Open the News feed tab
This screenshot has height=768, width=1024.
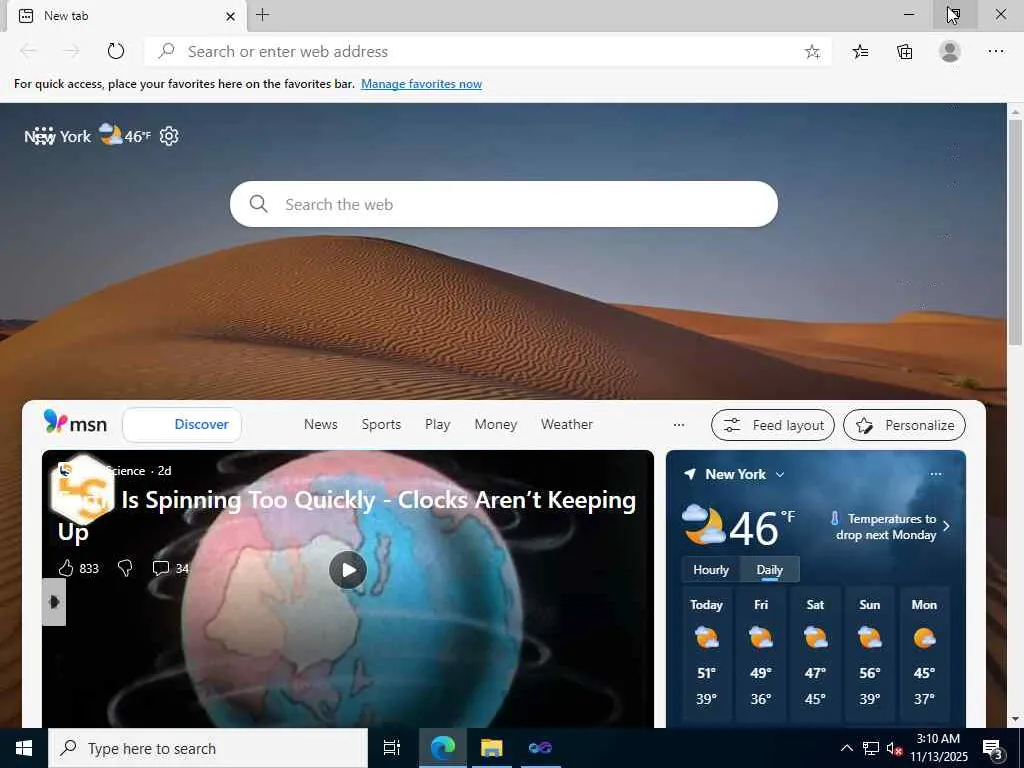(x=321, y=424)
